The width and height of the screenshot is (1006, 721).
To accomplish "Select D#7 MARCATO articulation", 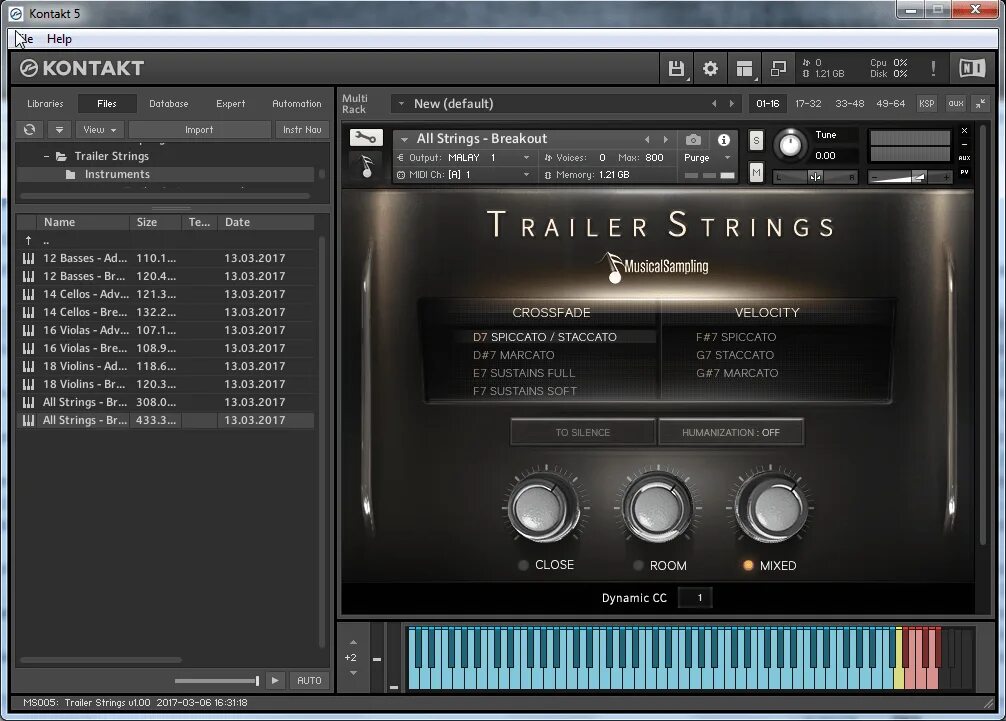I will (x=513, y=355).
